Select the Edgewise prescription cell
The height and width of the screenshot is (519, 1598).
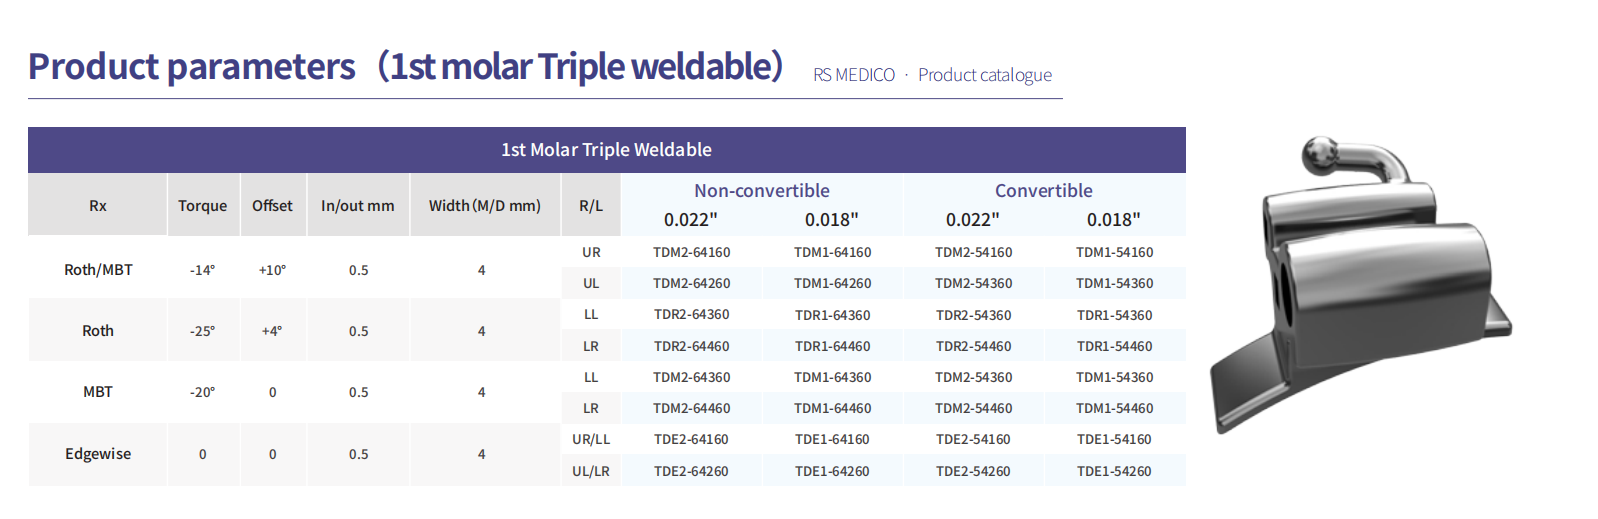[x=98, y=454]
